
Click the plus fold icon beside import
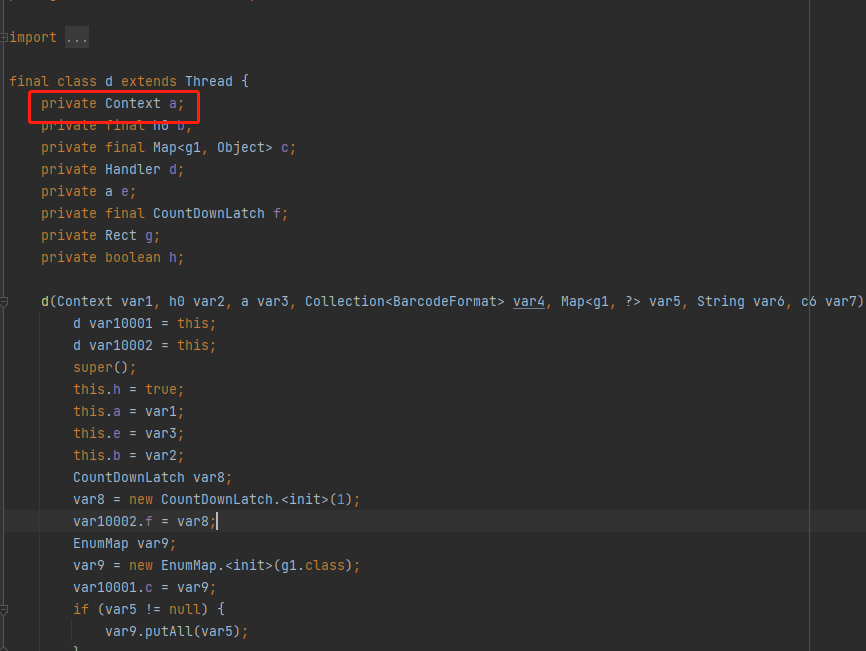coord(4,36)
